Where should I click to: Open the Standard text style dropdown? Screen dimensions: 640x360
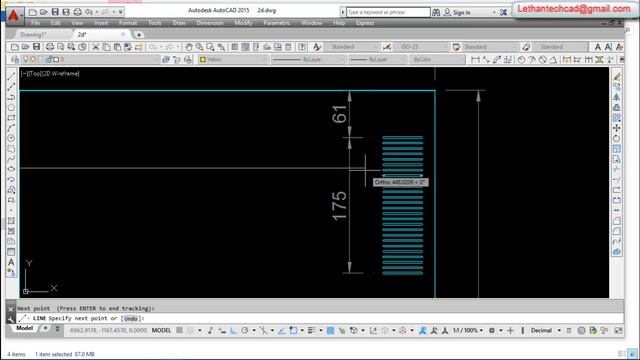(x=351, y=47)
